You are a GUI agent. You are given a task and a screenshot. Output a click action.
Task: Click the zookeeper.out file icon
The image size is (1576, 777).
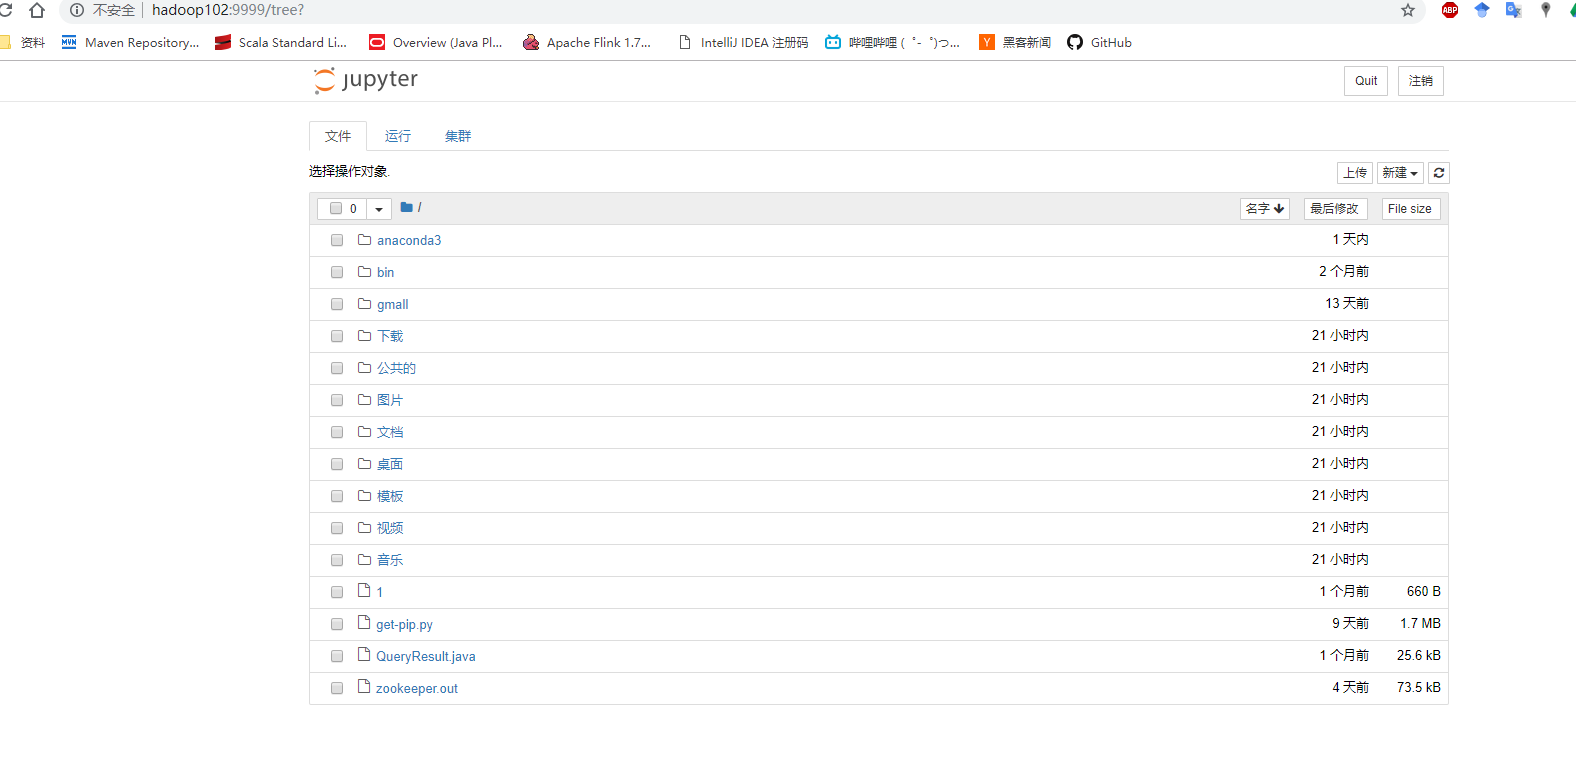point(364,687)
